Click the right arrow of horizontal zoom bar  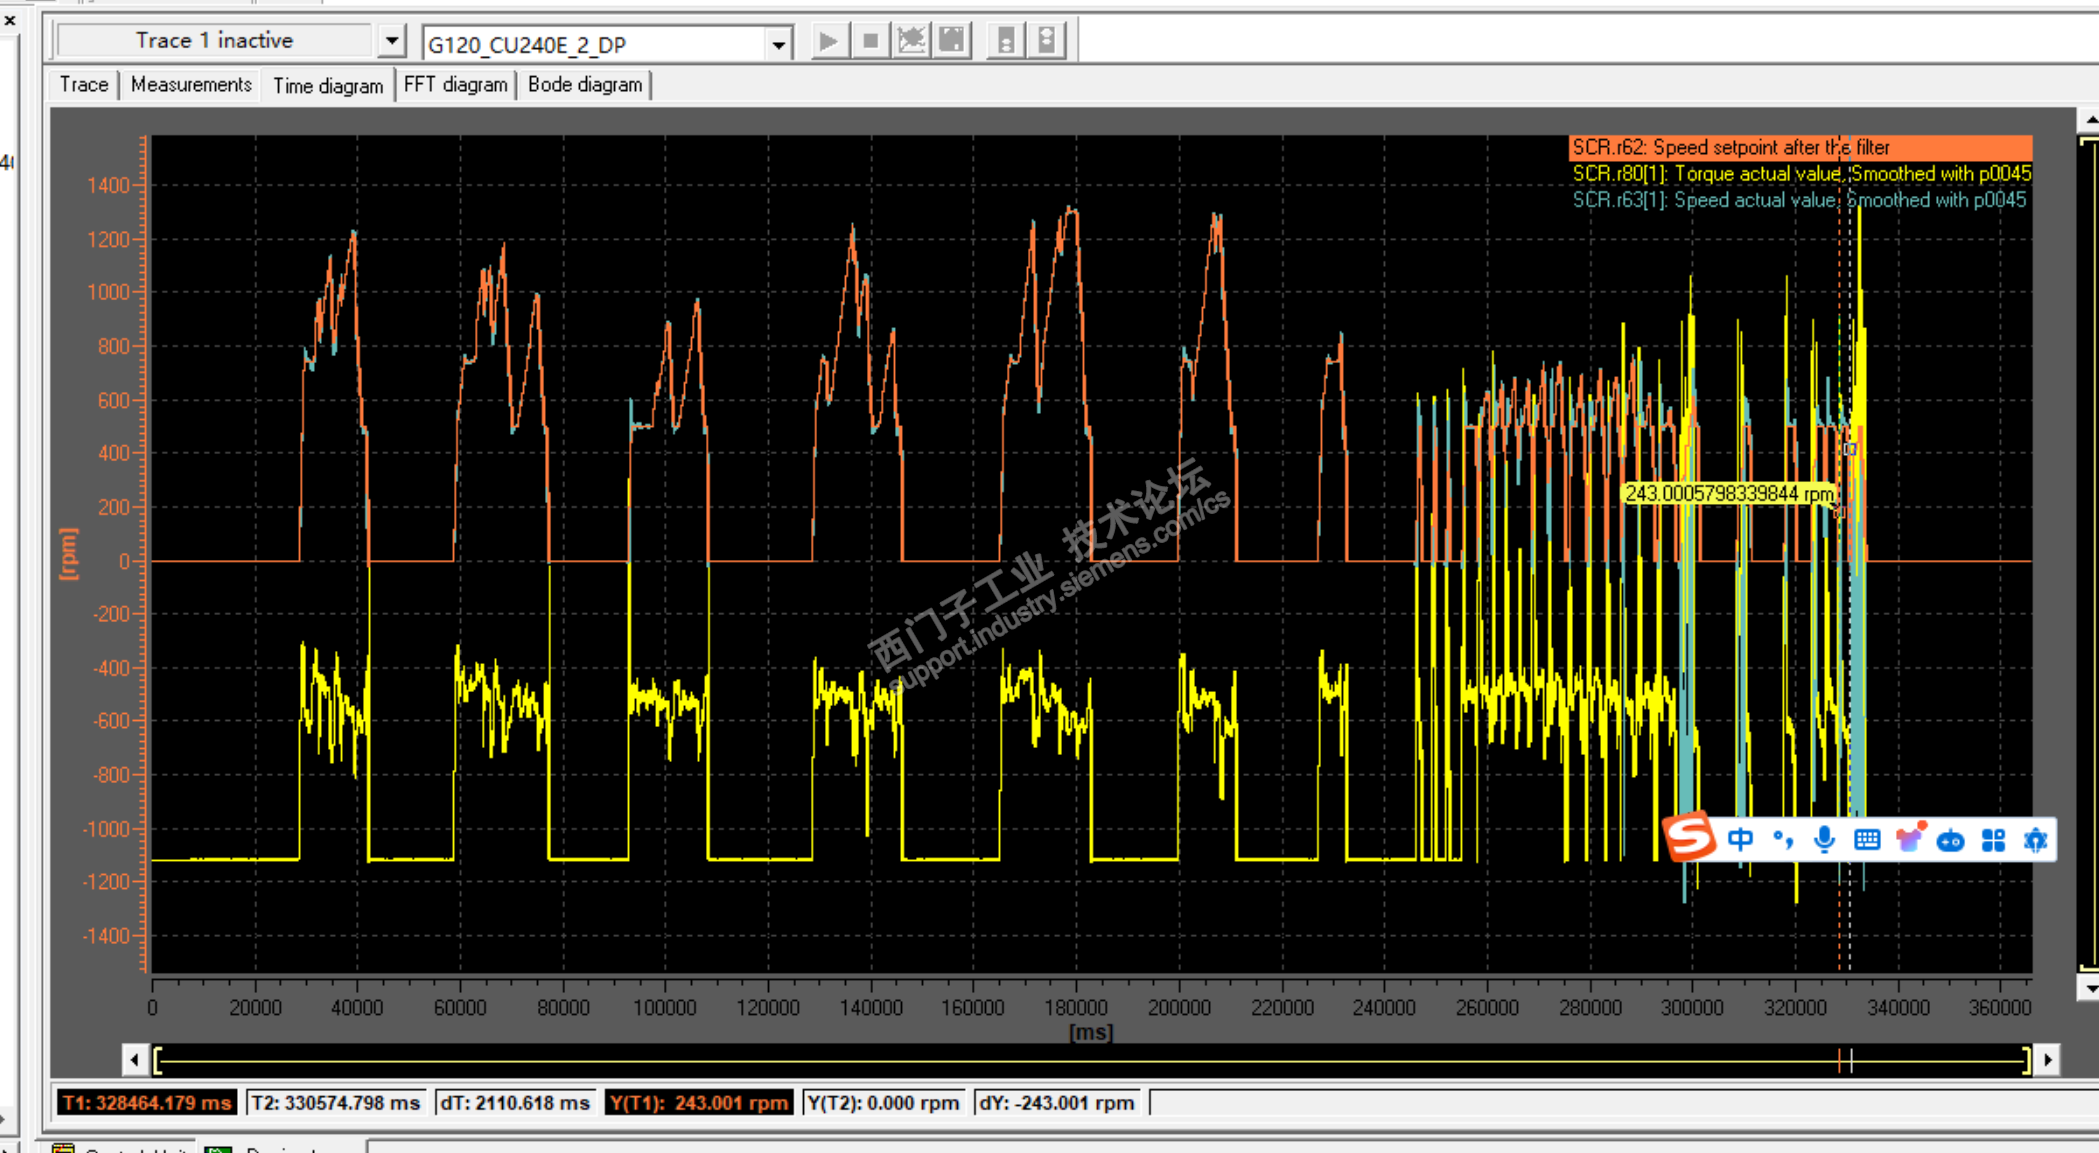pyautogui.click(x=2048, y=1059)
